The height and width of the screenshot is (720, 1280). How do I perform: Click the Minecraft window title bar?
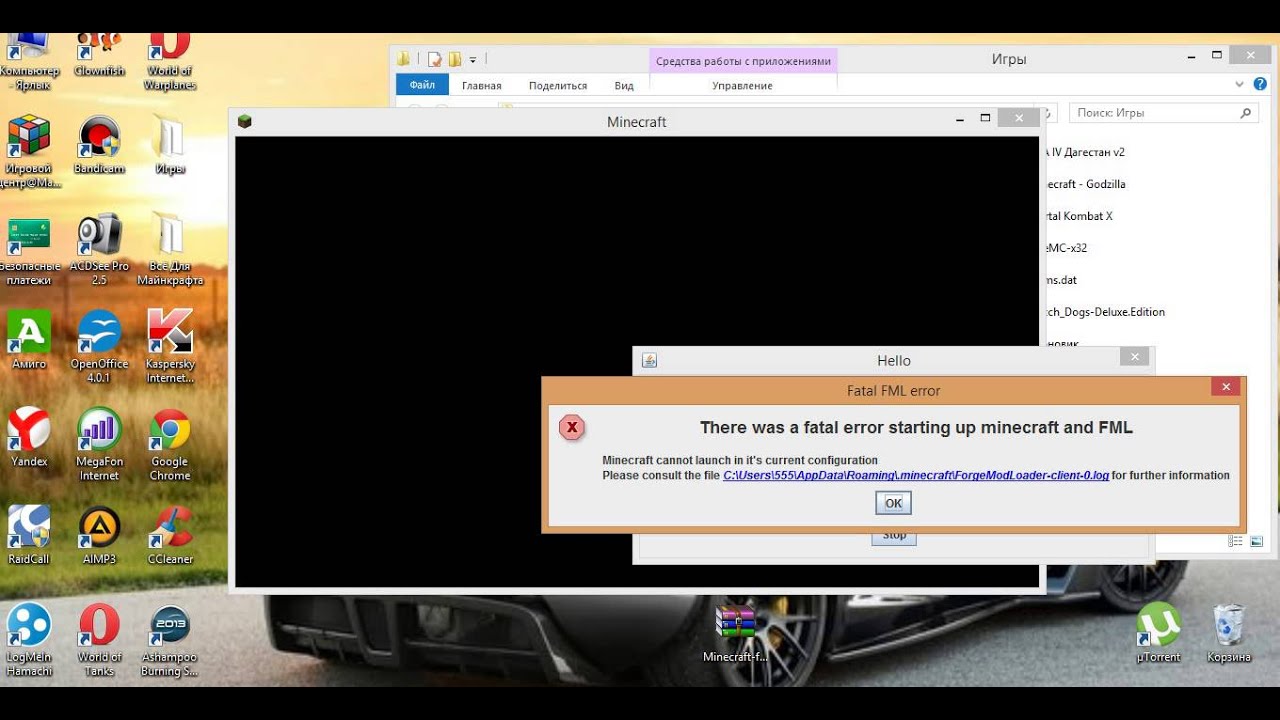coord(636,122)
